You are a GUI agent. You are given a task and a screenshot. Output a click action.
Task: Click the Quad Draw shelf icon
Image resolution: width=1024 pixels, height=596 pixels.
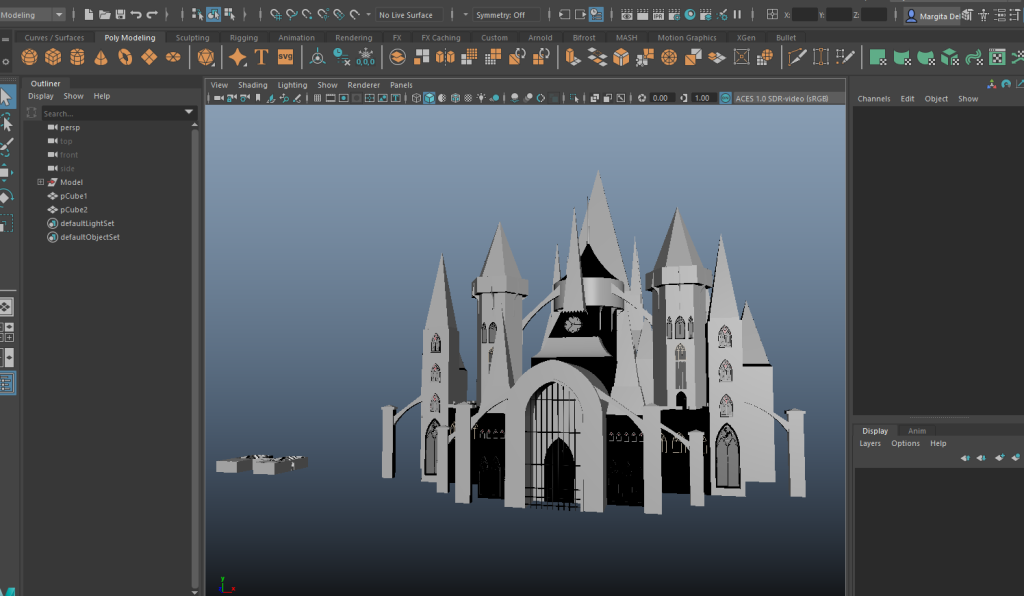[x=846, y=57]
